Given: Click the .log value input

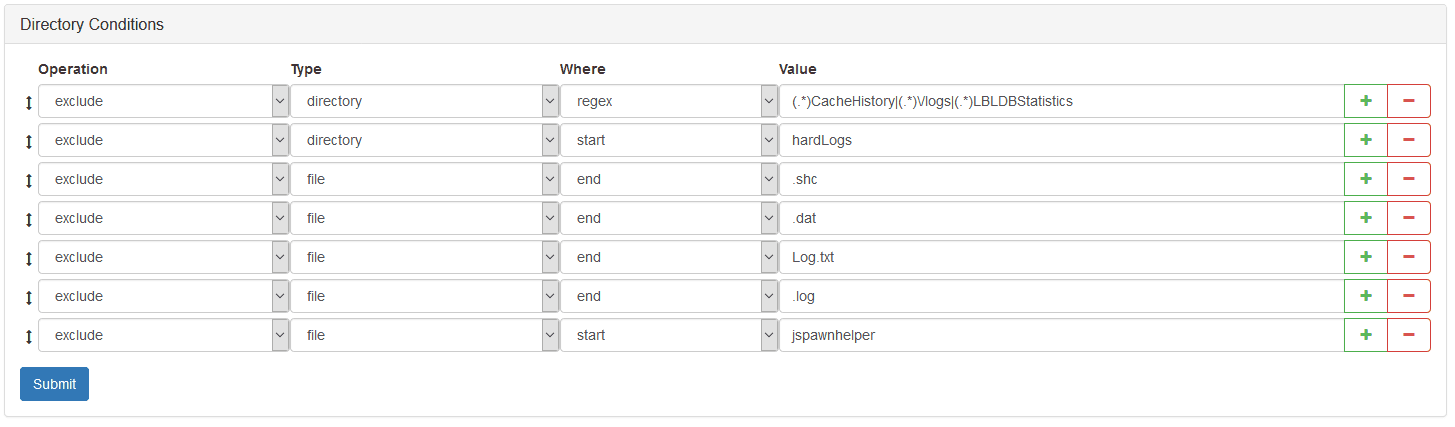Looking at the screenshot, I should pyautogui.click(x=1061, y=296).
